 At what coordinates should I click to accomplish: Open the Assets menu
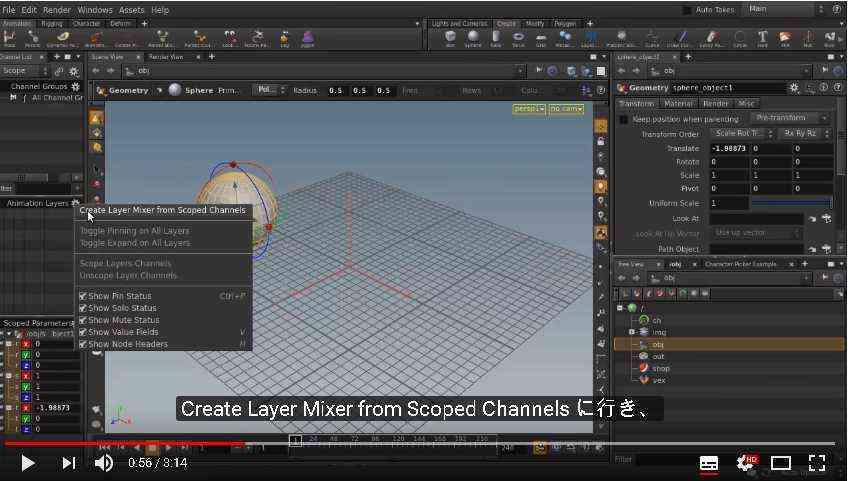click(131, 10)
